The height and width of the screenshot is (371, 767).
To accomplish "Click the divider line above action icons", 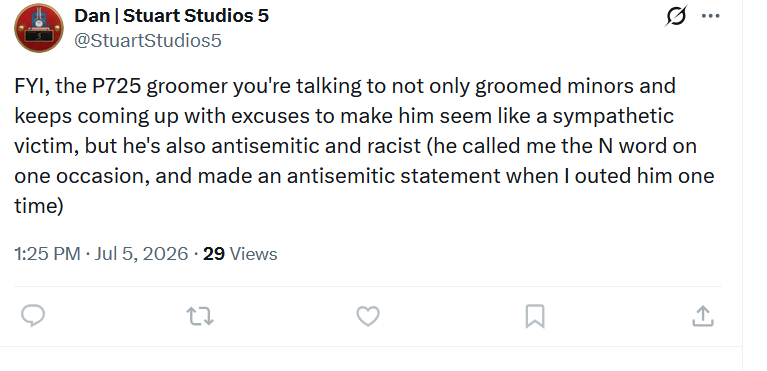I will click(x=368, y=287).
